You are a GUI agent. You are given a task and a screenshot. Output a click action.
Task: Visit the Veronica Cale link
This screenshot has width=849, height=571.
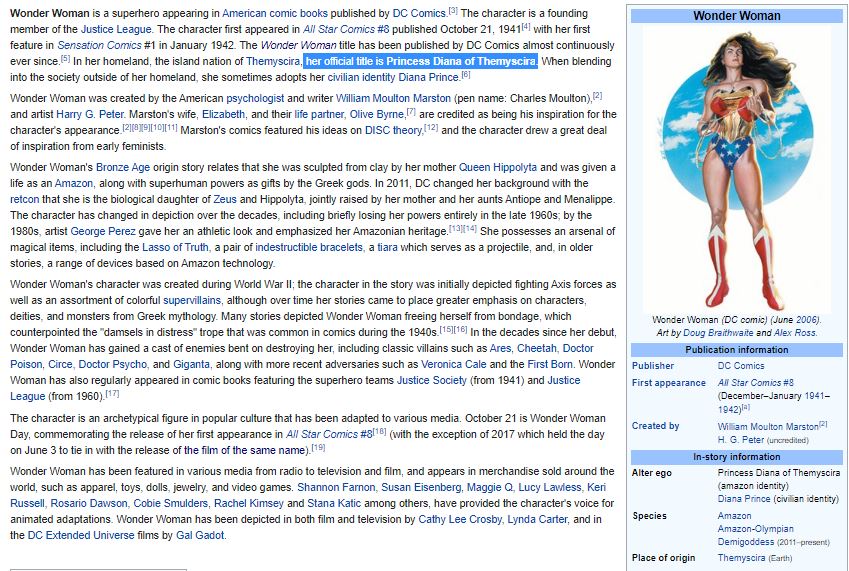pyautogui.click(x=454, y=364)
